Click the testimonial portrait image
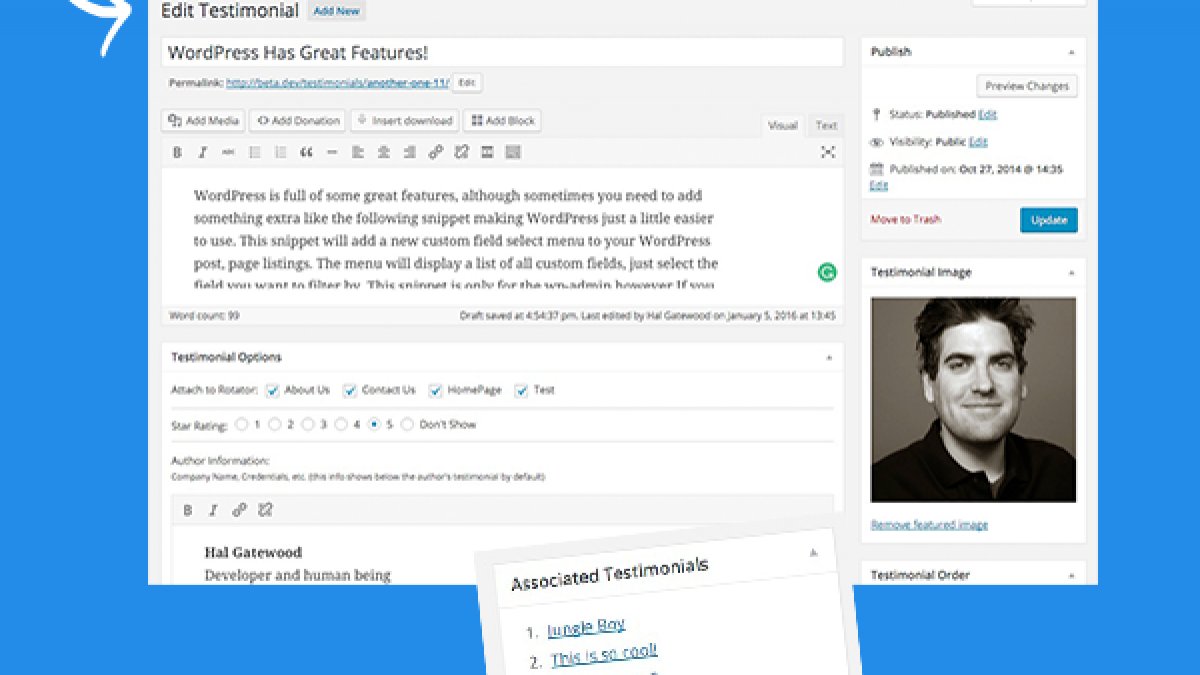The height and width of the screenshot is (675, 1200). point(973,400)
